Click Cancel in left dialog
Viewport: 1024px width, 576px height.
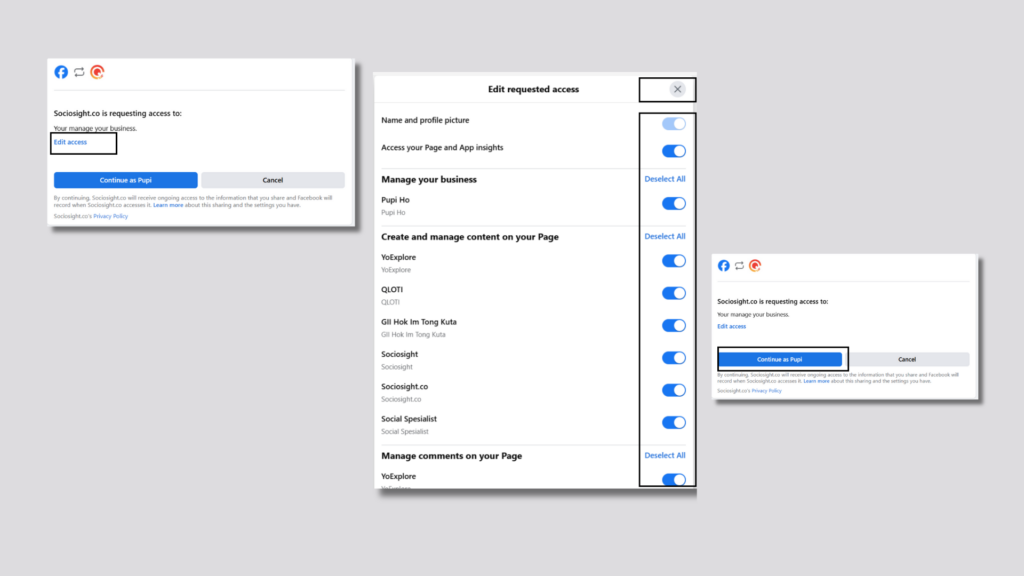click(272, 180)
